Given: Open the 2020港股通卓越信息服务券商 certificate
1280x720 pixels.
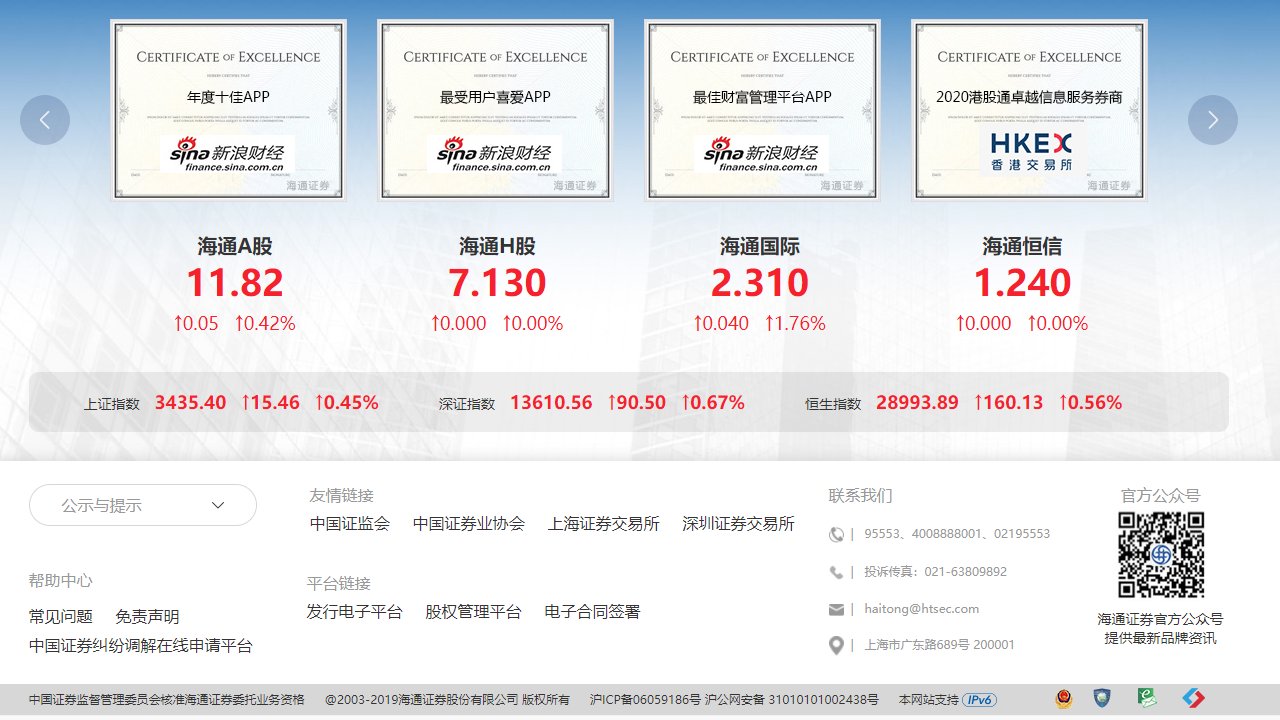Looking at the screenshot, I should click(x=1030, y=110).
